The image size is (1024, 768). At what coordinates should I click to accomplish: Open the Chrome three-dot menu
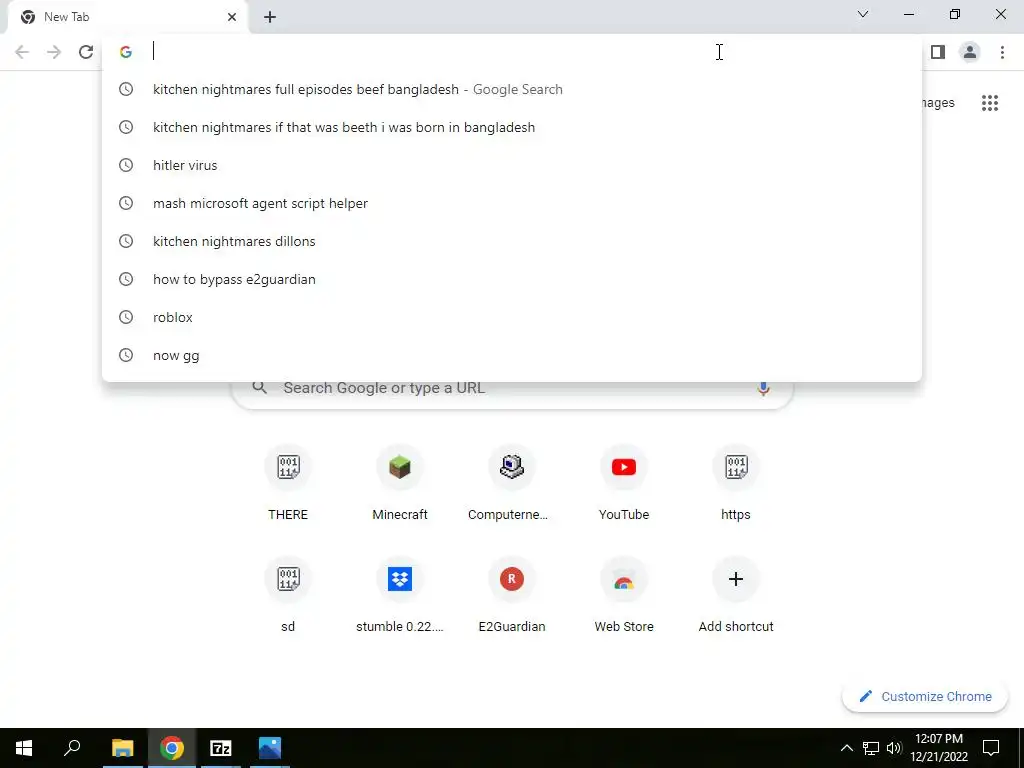click(x=1002, y=52)
